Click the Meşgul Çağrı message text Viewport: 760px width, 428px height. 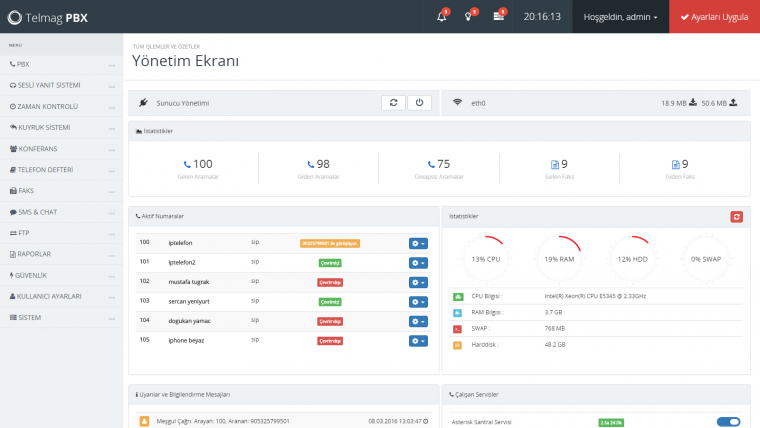tap(223, 421)
